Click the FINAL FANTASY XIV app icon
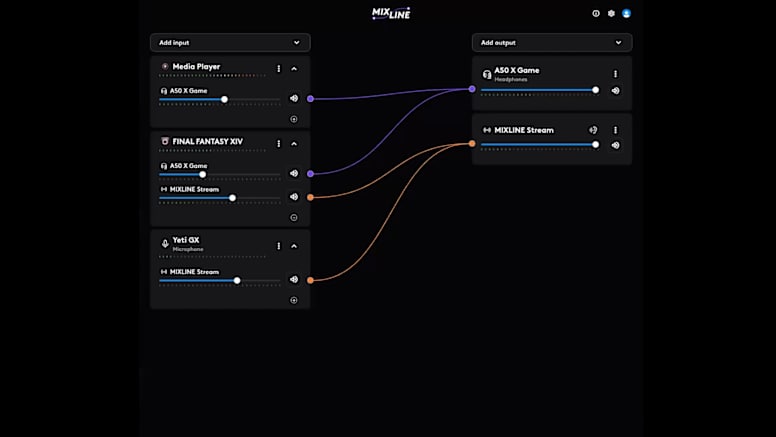The image size is (776, 437). click(x=165, y=142)
